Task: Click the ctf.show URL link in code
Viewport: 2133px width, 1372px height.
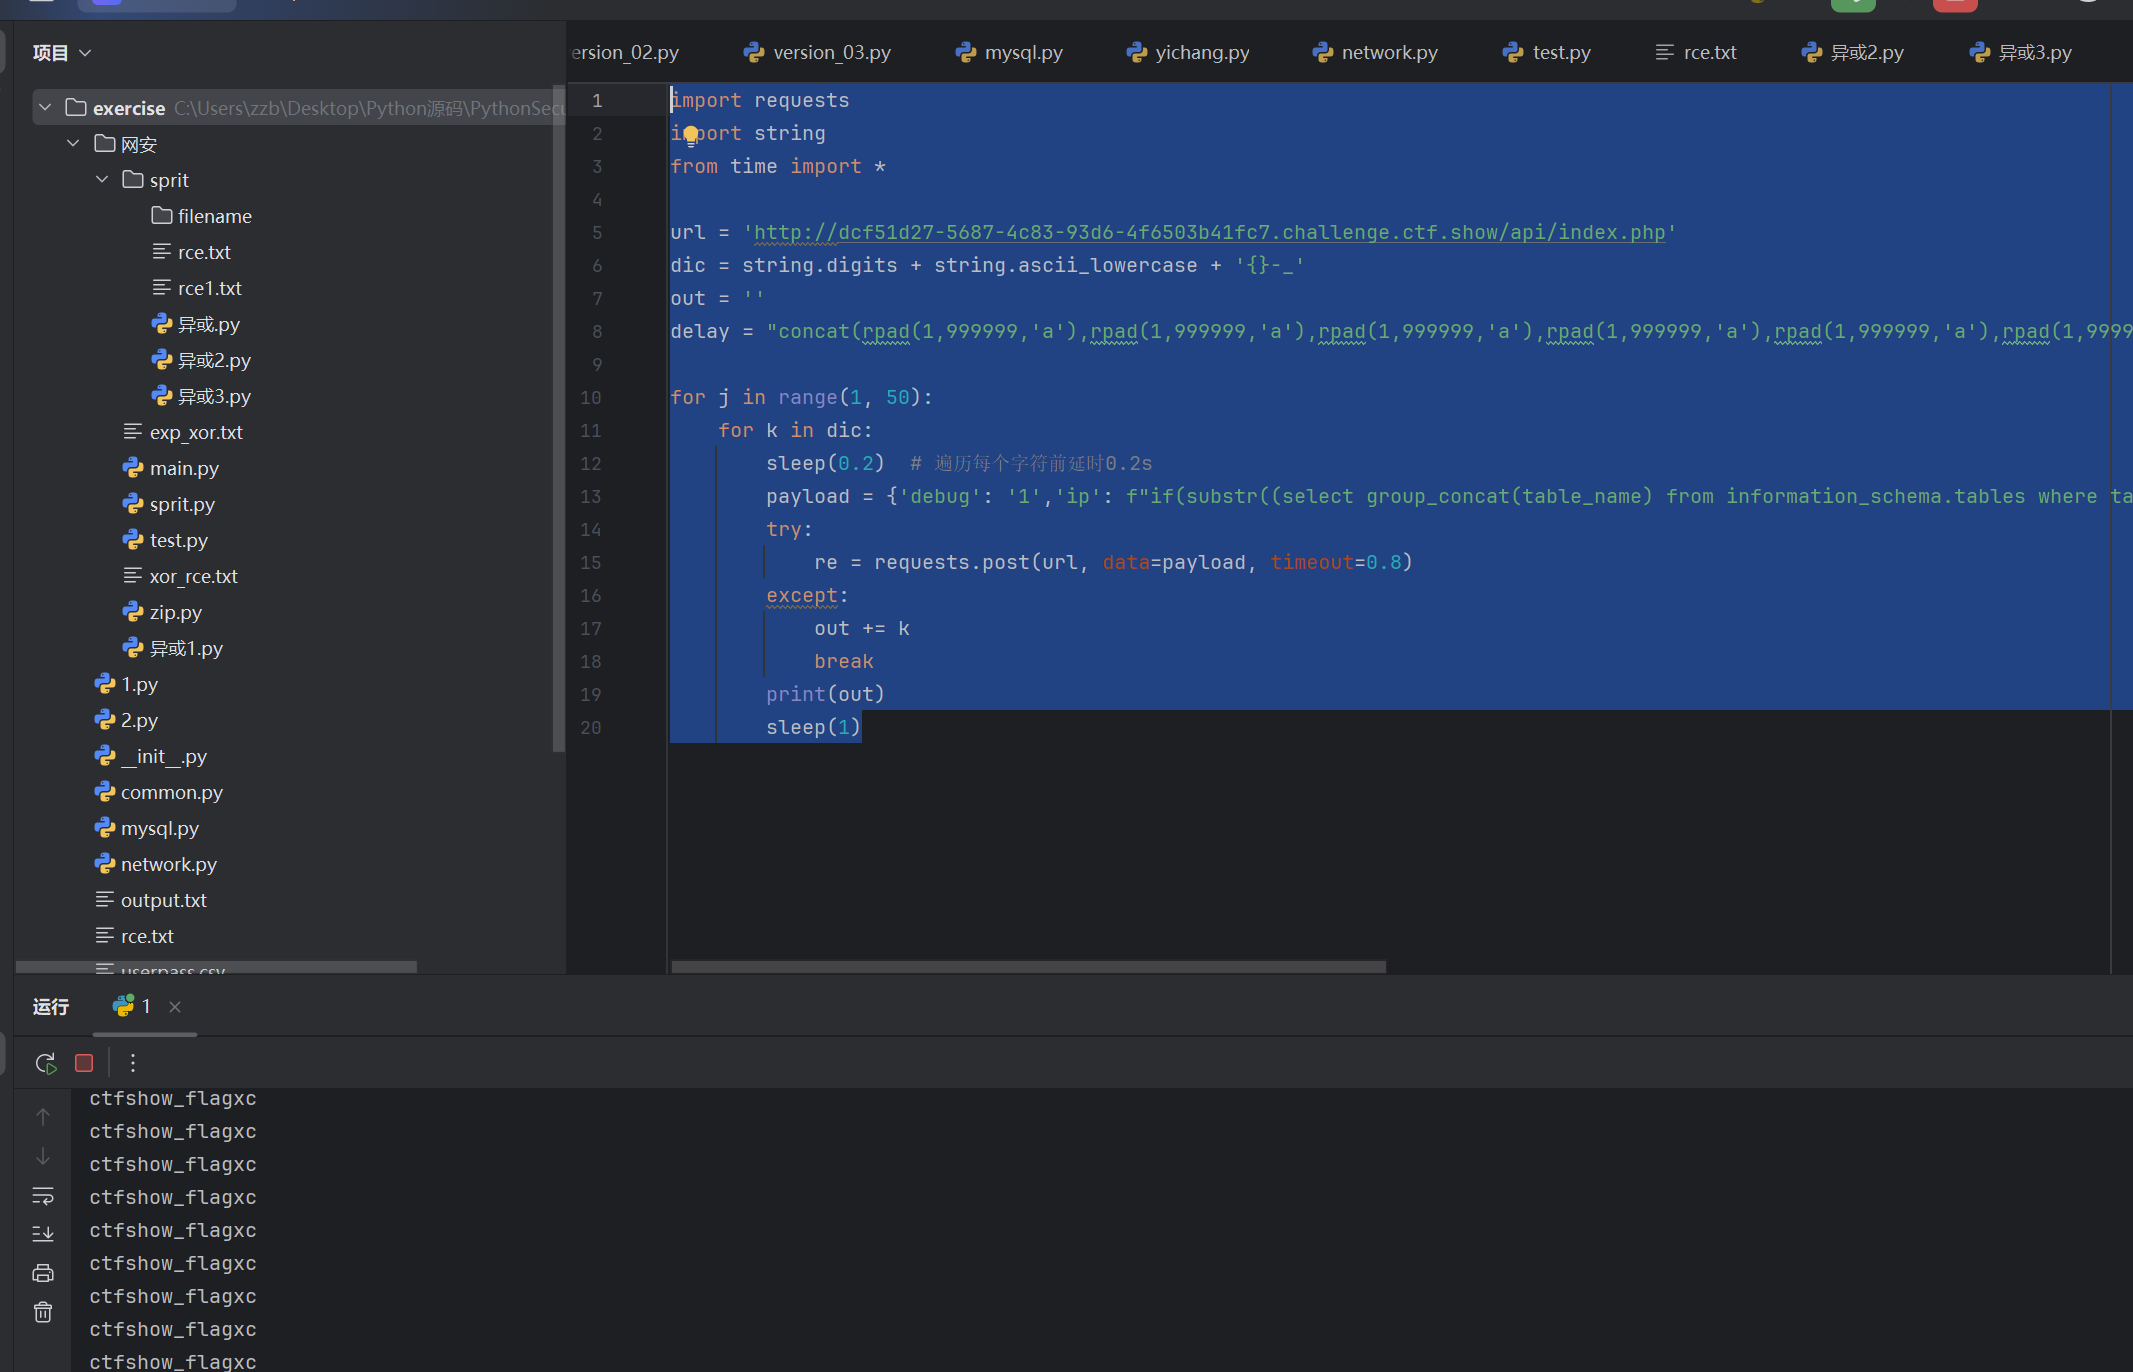Action: pos(1208,233)
